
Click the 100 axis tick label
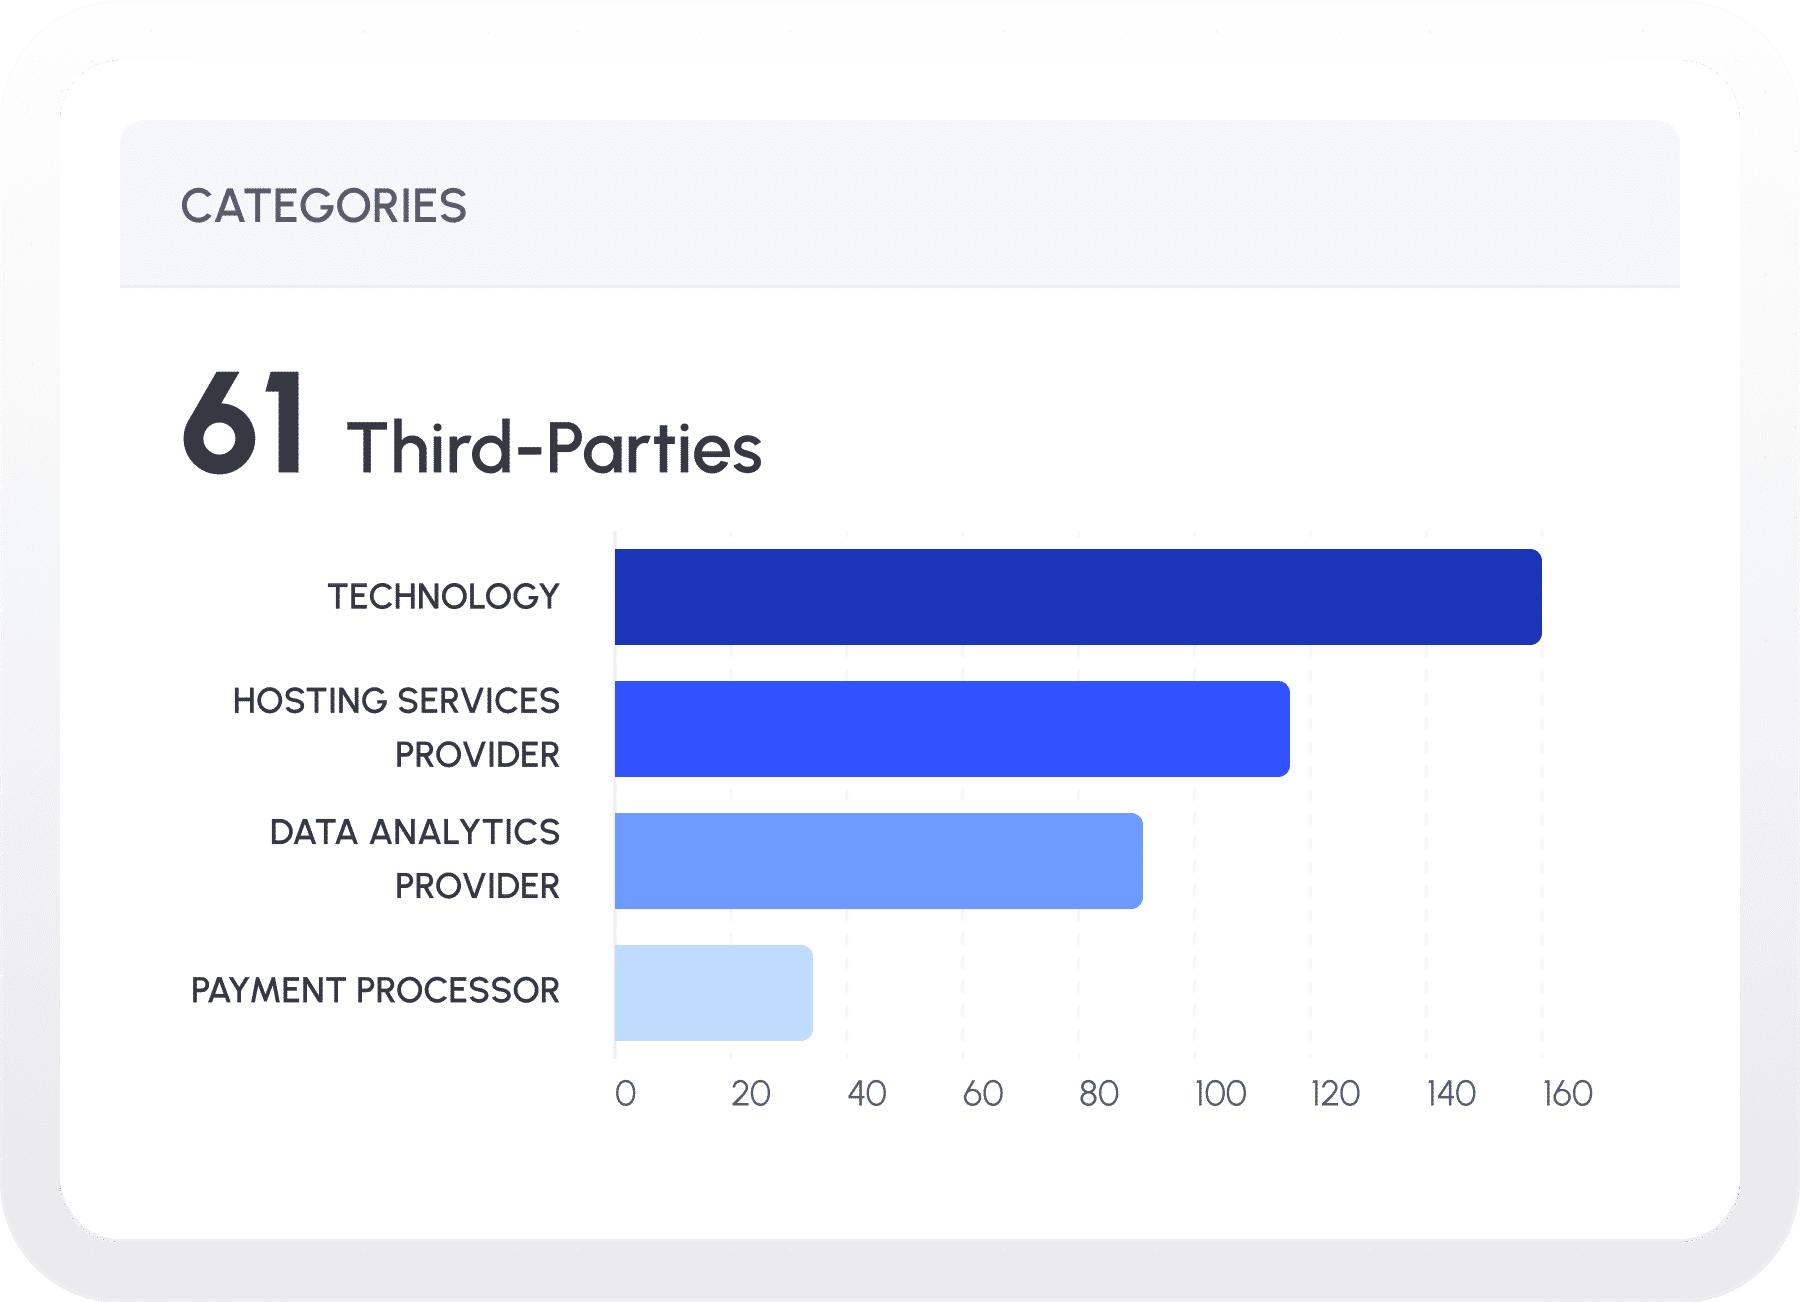click(1220, 1094)
